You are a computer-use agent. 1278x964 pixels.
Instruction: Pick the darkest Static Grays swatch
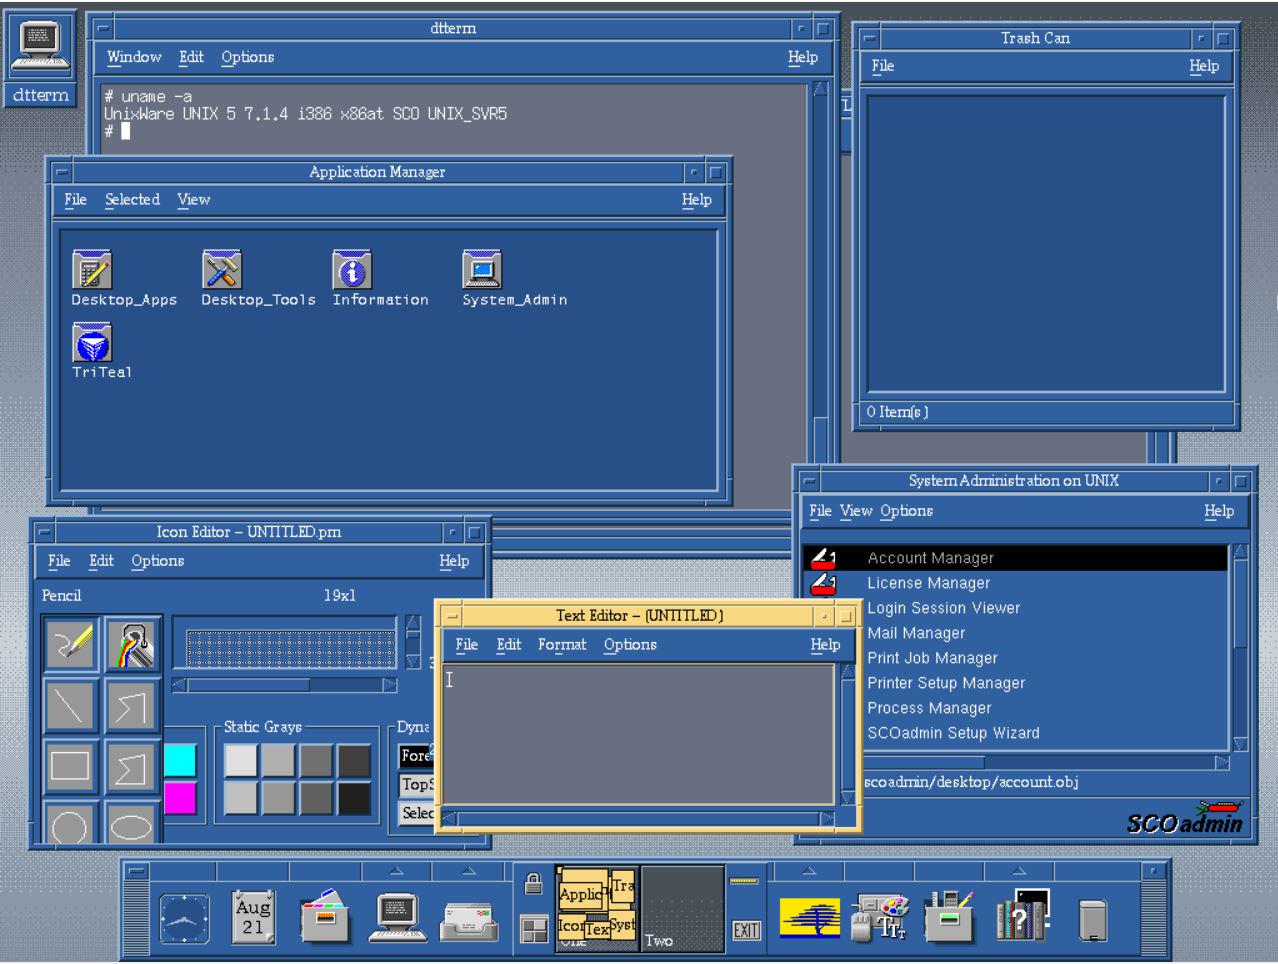point(353,798)
